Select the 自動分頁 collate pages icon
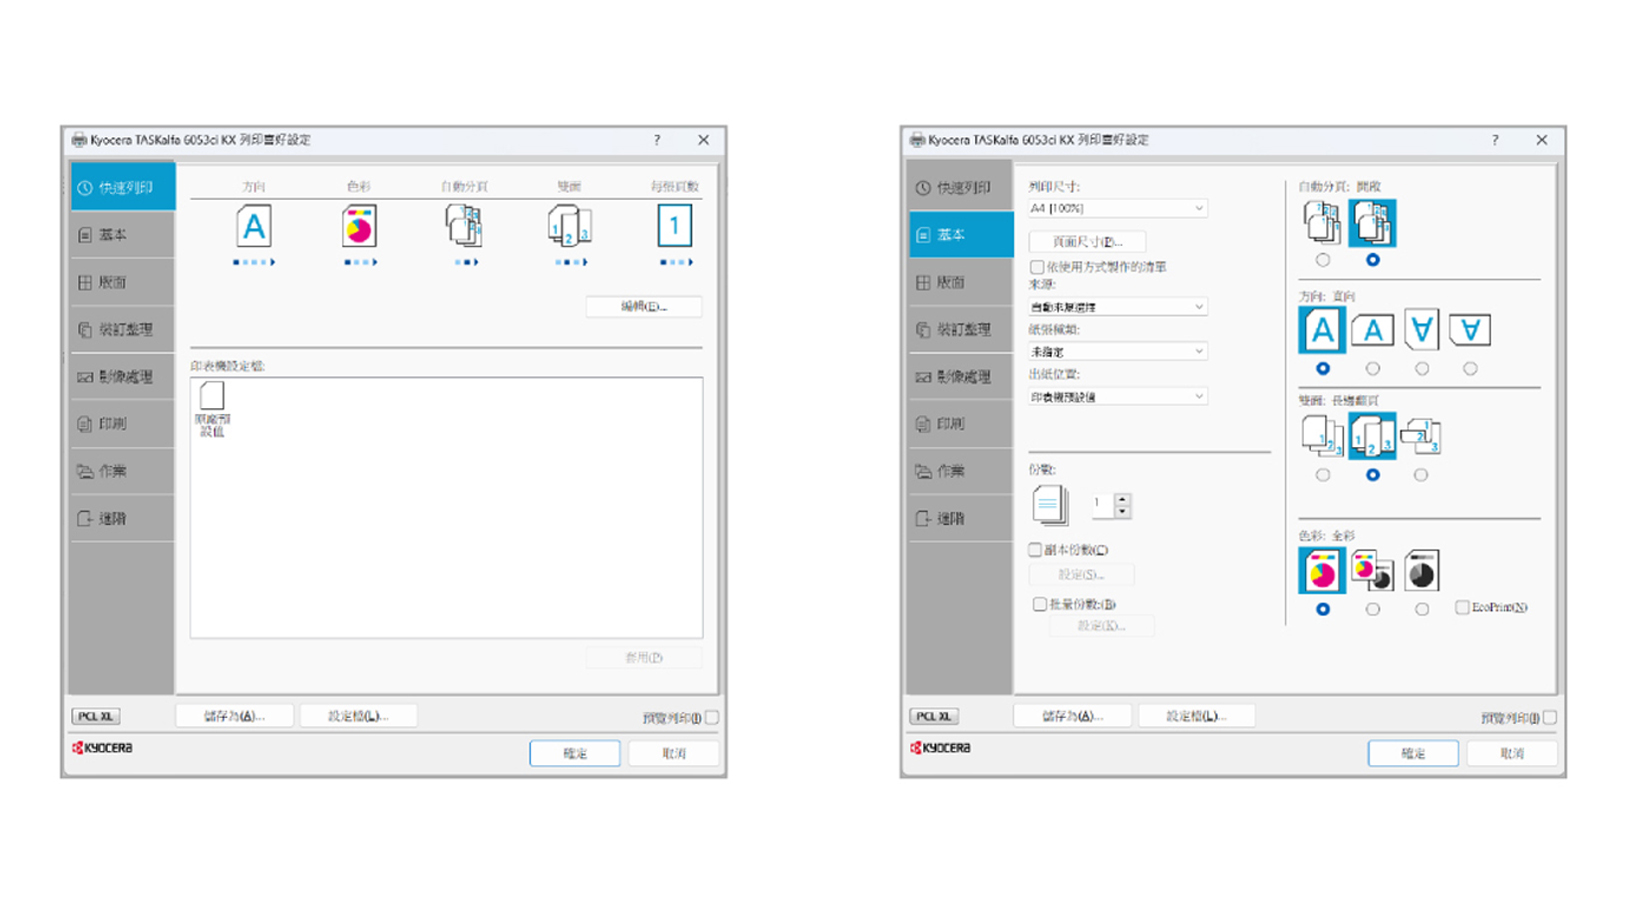 tap(464, 228)
